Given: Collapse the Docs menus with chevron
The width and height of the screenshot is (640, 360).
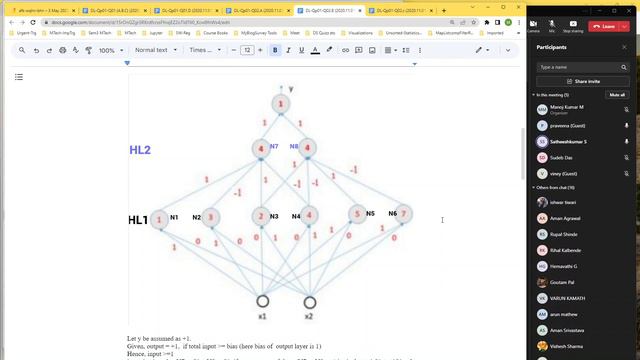Looking at the screenshot, I should pos(508,50).
